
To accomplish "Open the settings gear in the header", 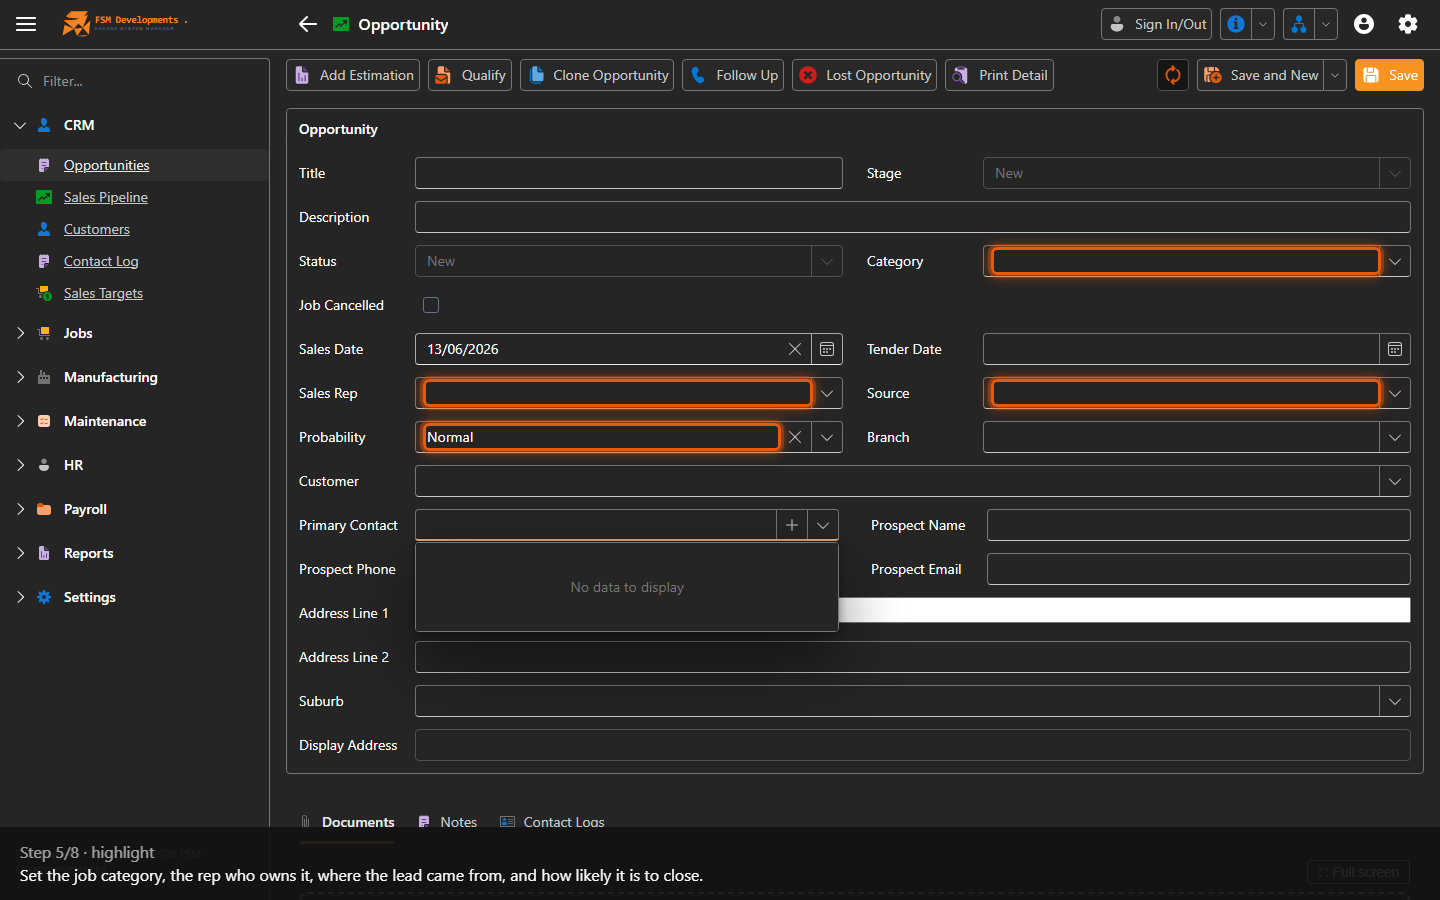I will (x=1408, y=24).
